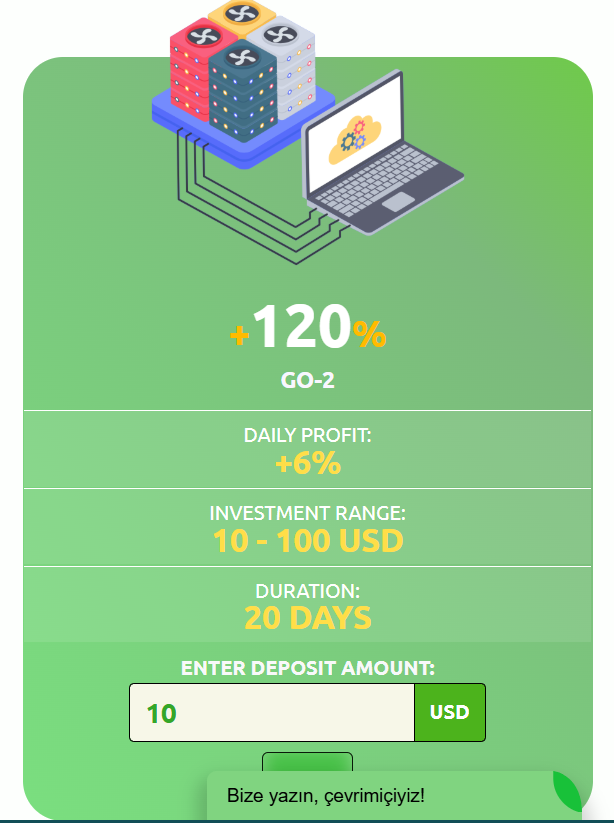This screenshot has height=823, width=614.
Task: Click the Duration 20 Days row
Action: [x=307, y=605]
